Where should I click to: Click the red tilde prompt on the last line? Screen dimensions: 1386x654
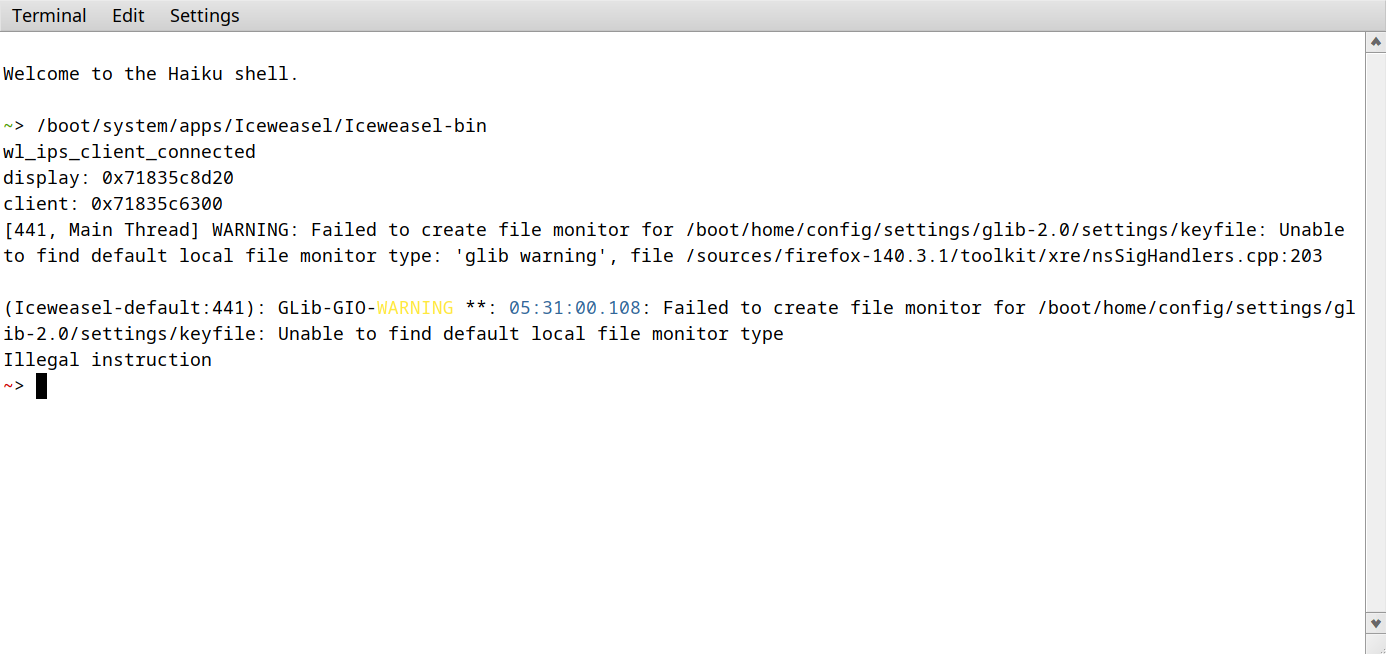coord(9,386)
